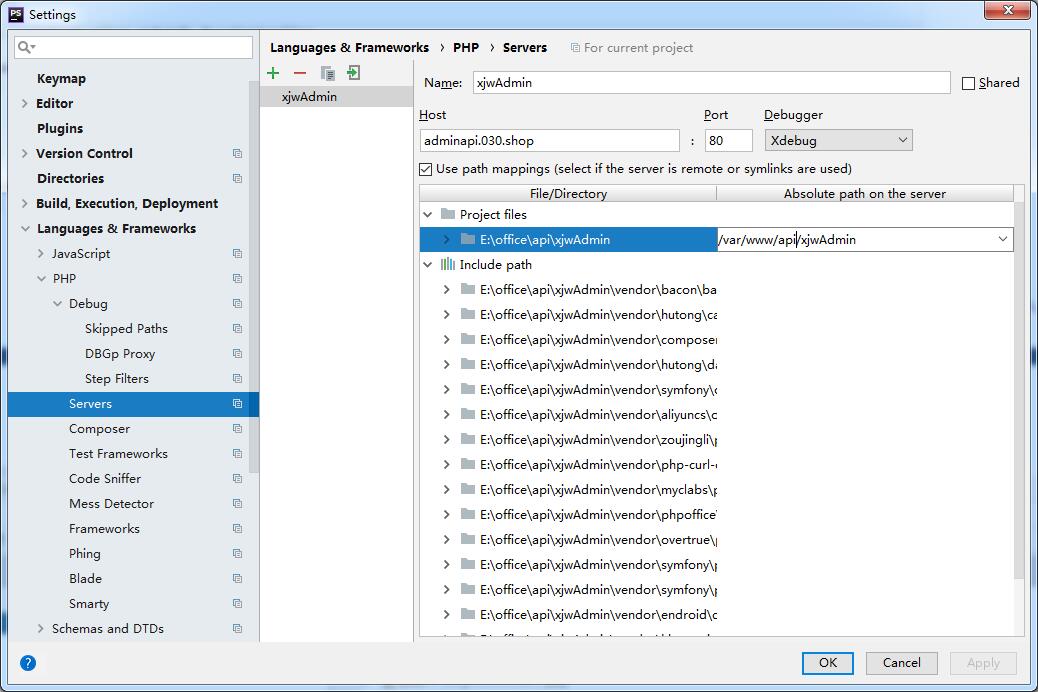Focus the settings search field

pyautogui.click(x=134, y=47)
